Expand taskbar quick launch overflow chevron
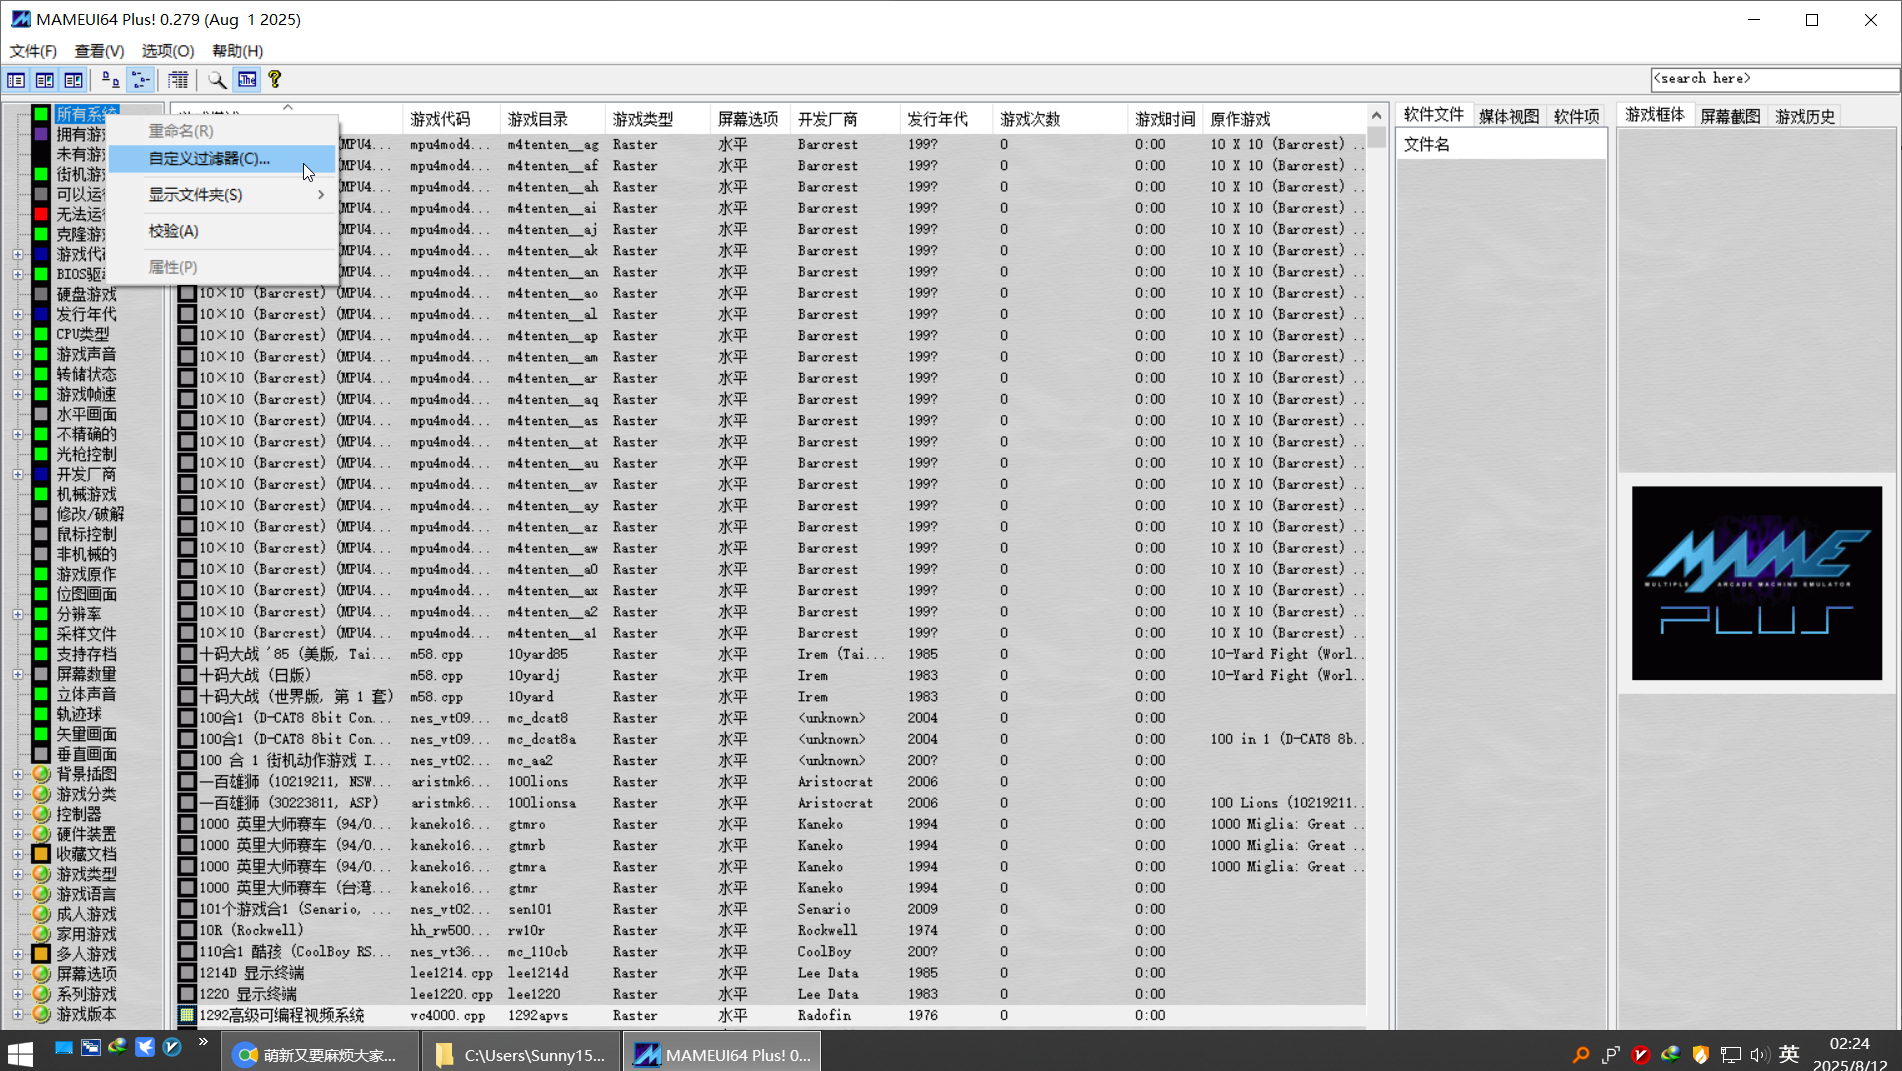The image size is (1902, 1071). [x=203, y=1042]
